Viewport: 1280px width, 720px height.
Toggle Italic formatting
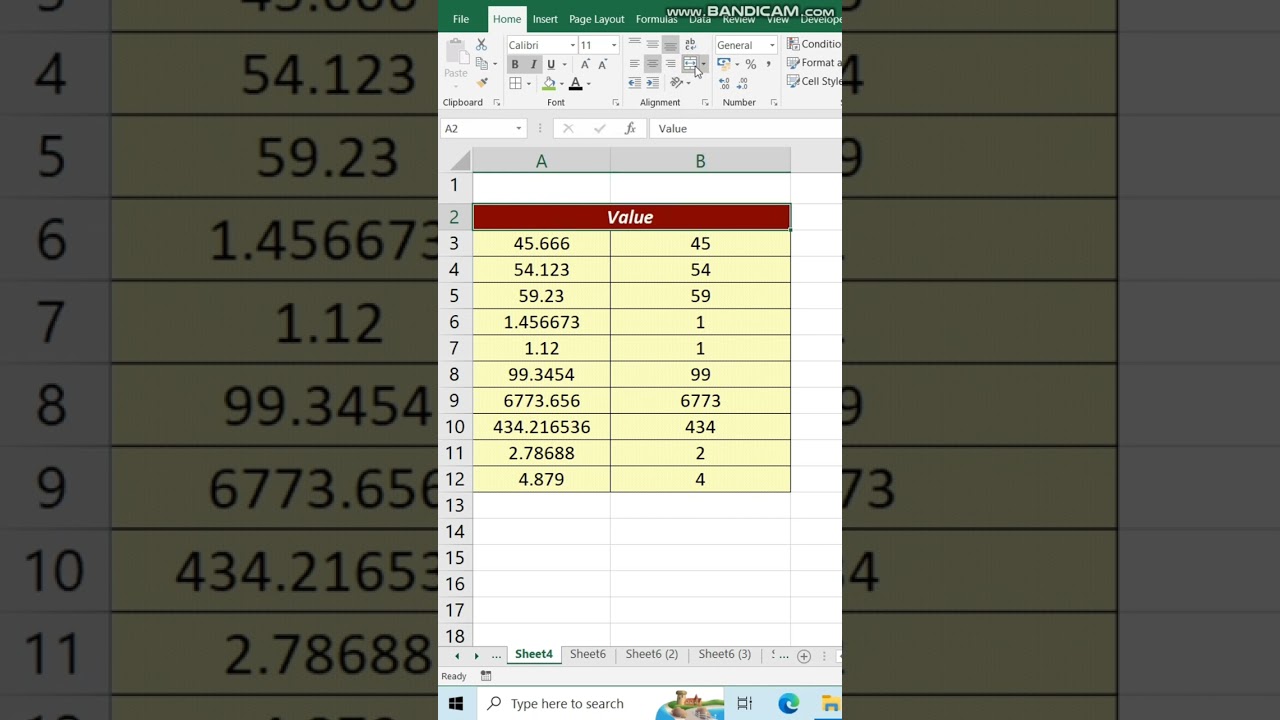533,64
